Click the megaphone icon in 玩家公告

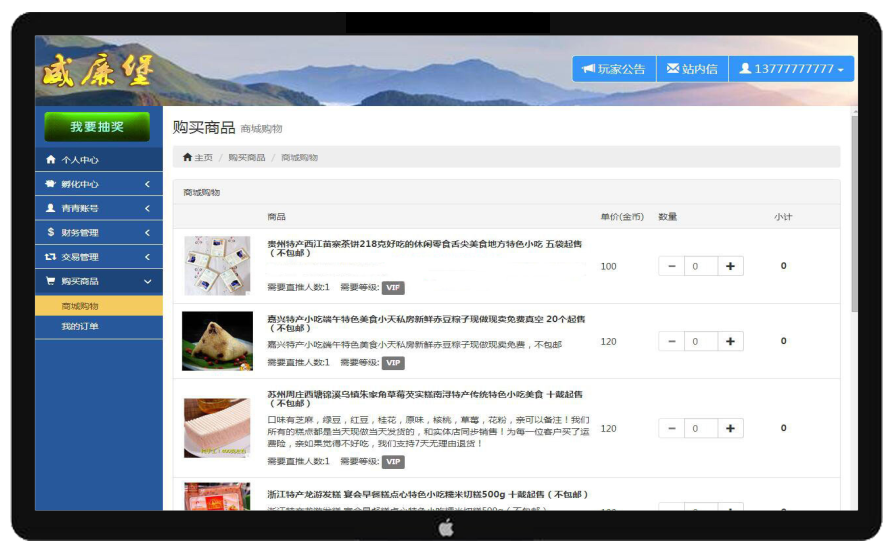coord(588,69)
